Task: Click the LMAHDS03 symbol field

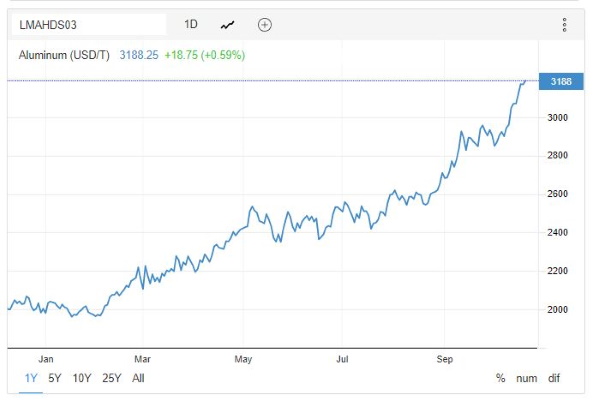Action: coord(89,25)
